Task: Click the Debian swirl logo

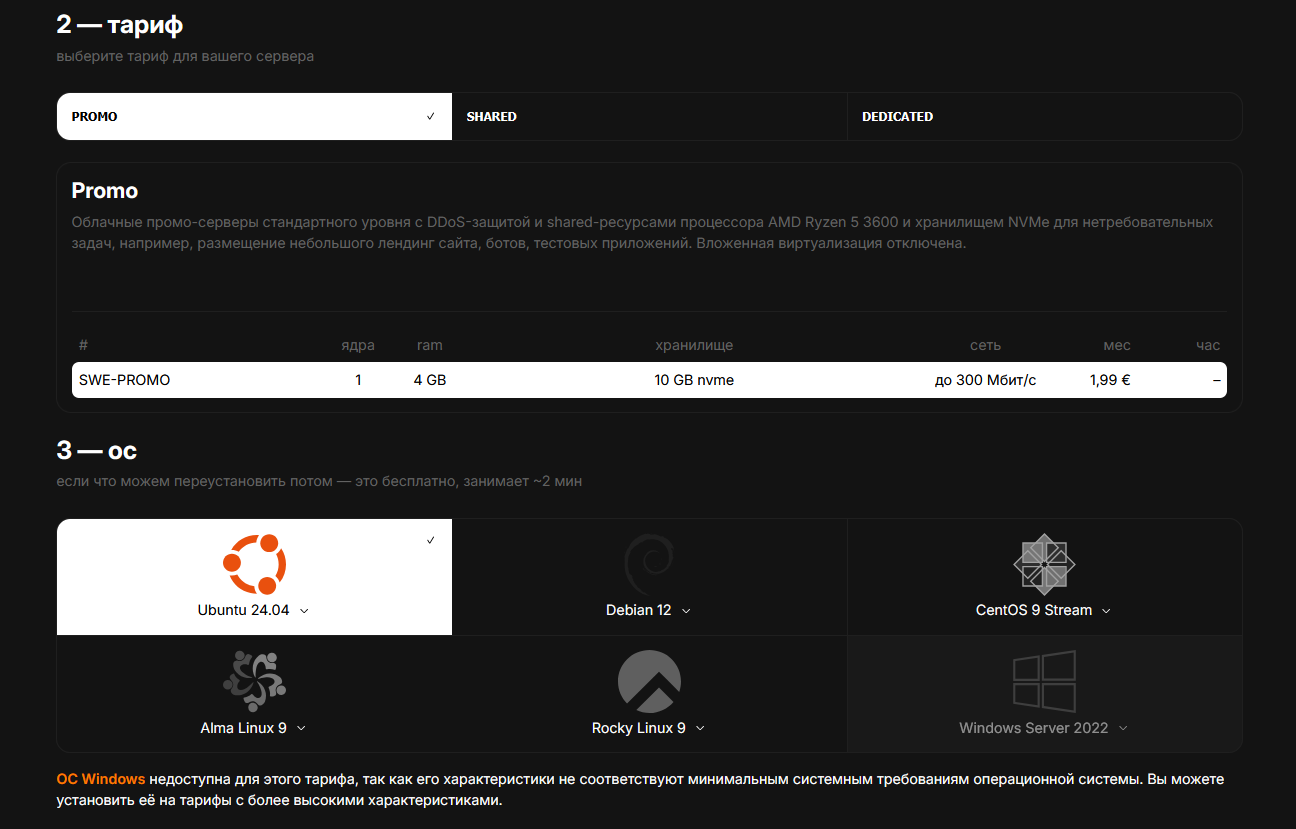Action: tap(648, 564)
